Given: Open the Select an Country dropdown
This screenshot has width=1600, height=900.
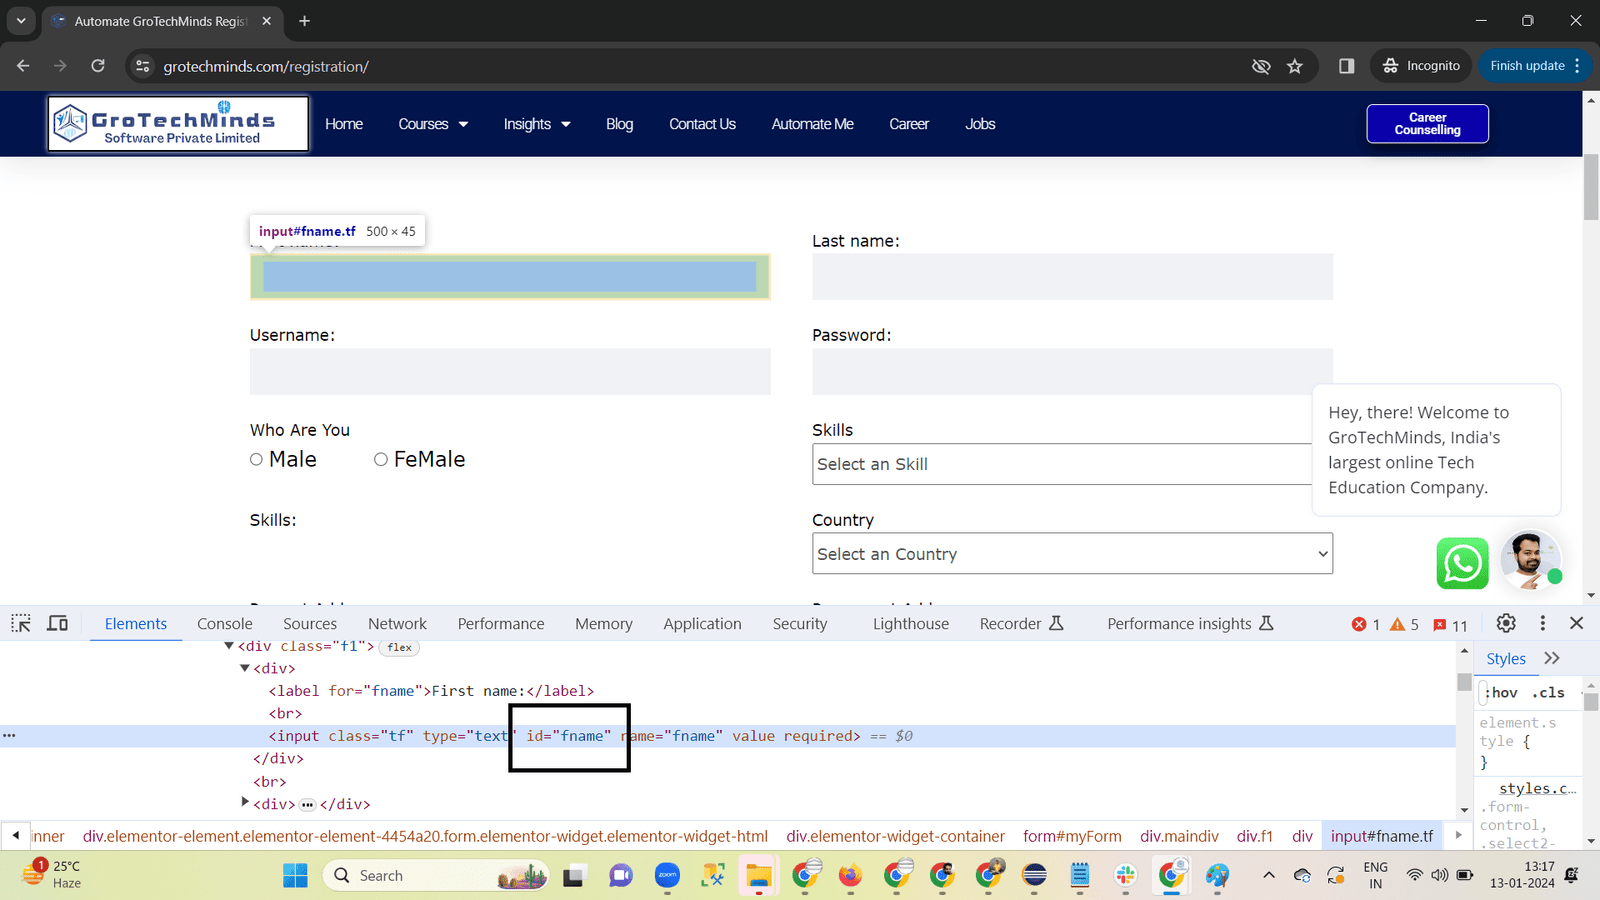Looking at the screenshot, I should (1072, 554).
